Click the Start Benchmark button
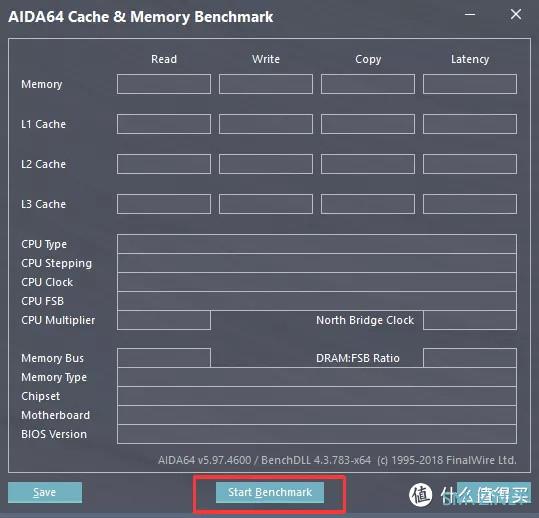539x518 pixels. (x=270, y=492)
